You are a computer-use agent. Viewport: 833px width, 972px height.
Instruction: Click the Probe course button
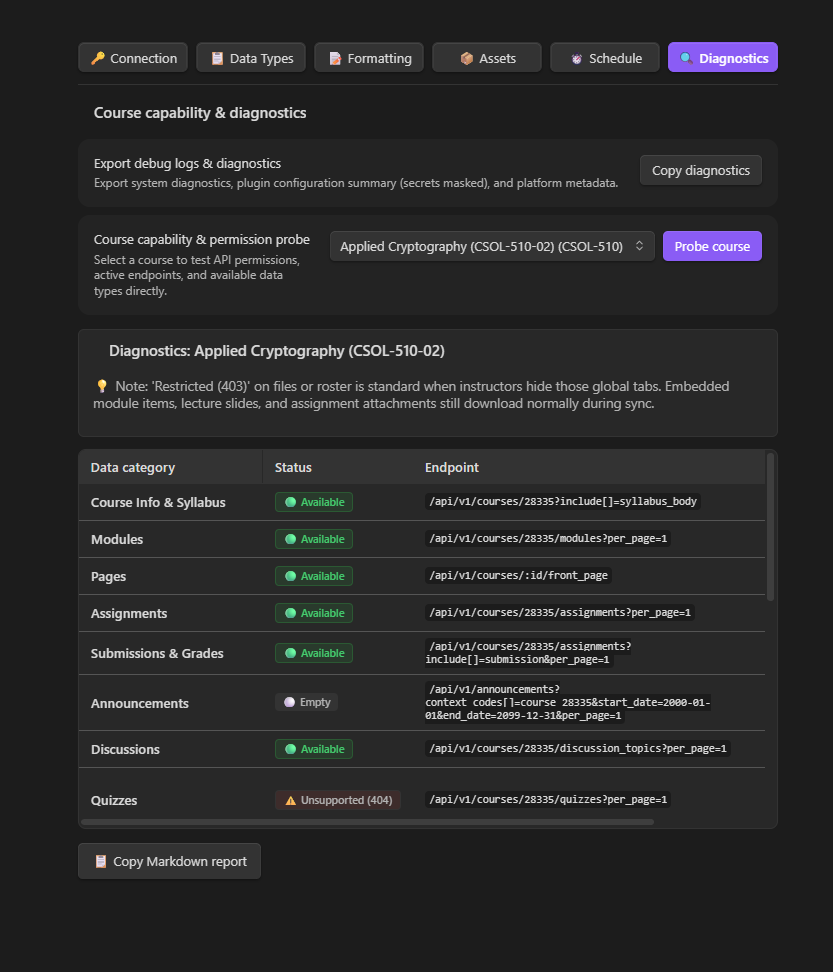[x=712, y=246]
